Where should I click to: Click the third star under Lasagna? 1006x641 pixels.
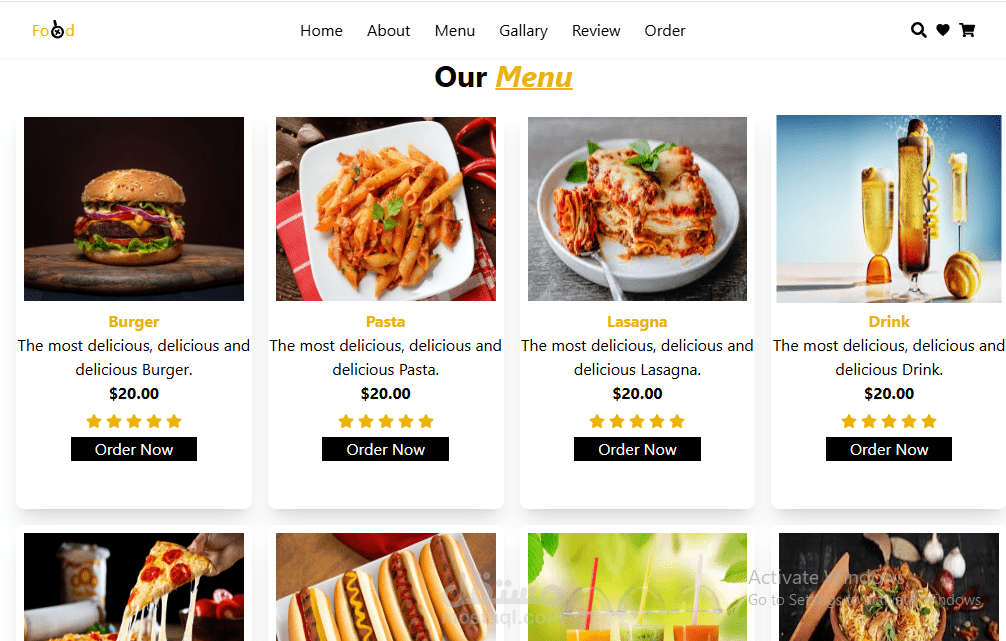[x=637, y=422]
